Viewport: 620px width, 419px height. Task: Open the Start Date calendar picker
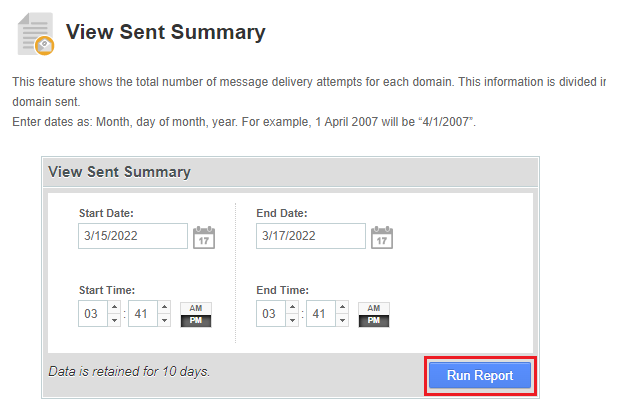click(x=204, y=238)
